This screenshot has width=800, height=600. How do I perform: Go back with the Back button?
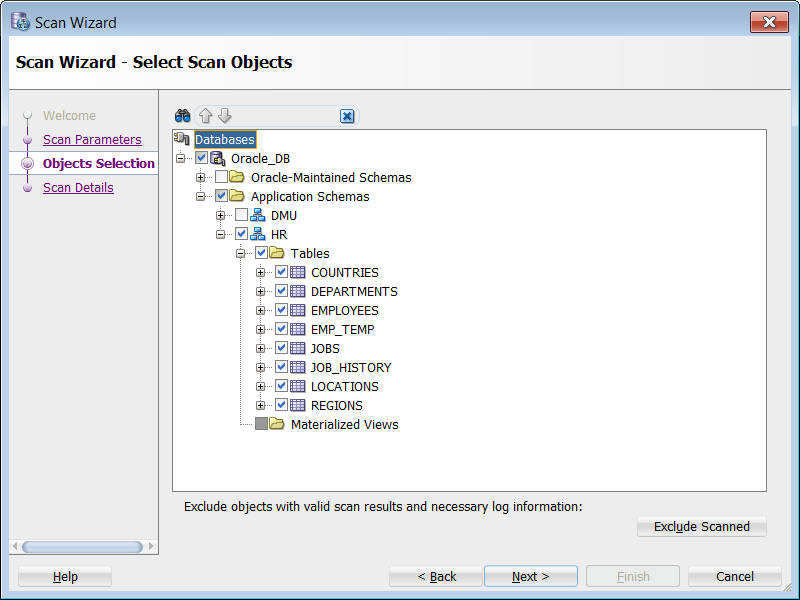click(x=436, y=576)
